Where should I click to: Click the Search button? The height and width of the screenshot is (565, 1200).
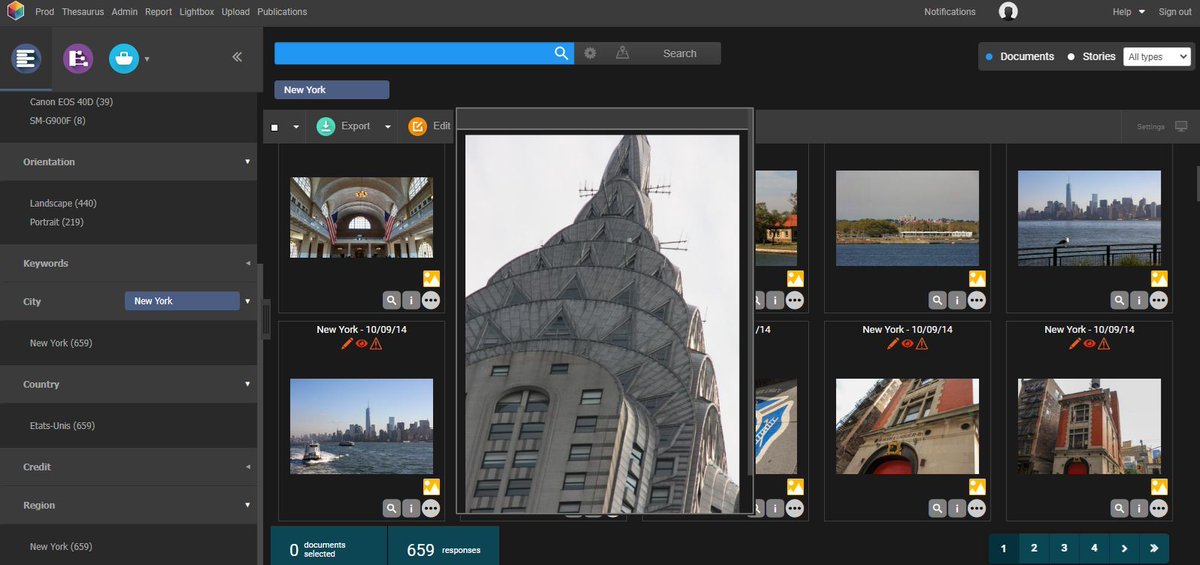pyautogui.click(x=679, y=53)
